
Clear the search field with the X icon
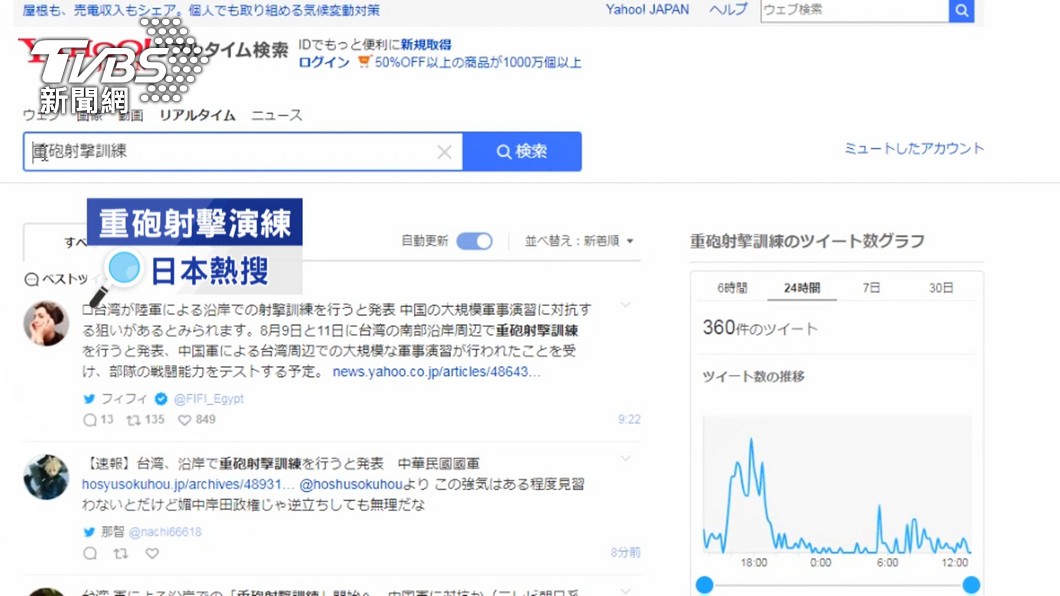(x=444, y=152)
